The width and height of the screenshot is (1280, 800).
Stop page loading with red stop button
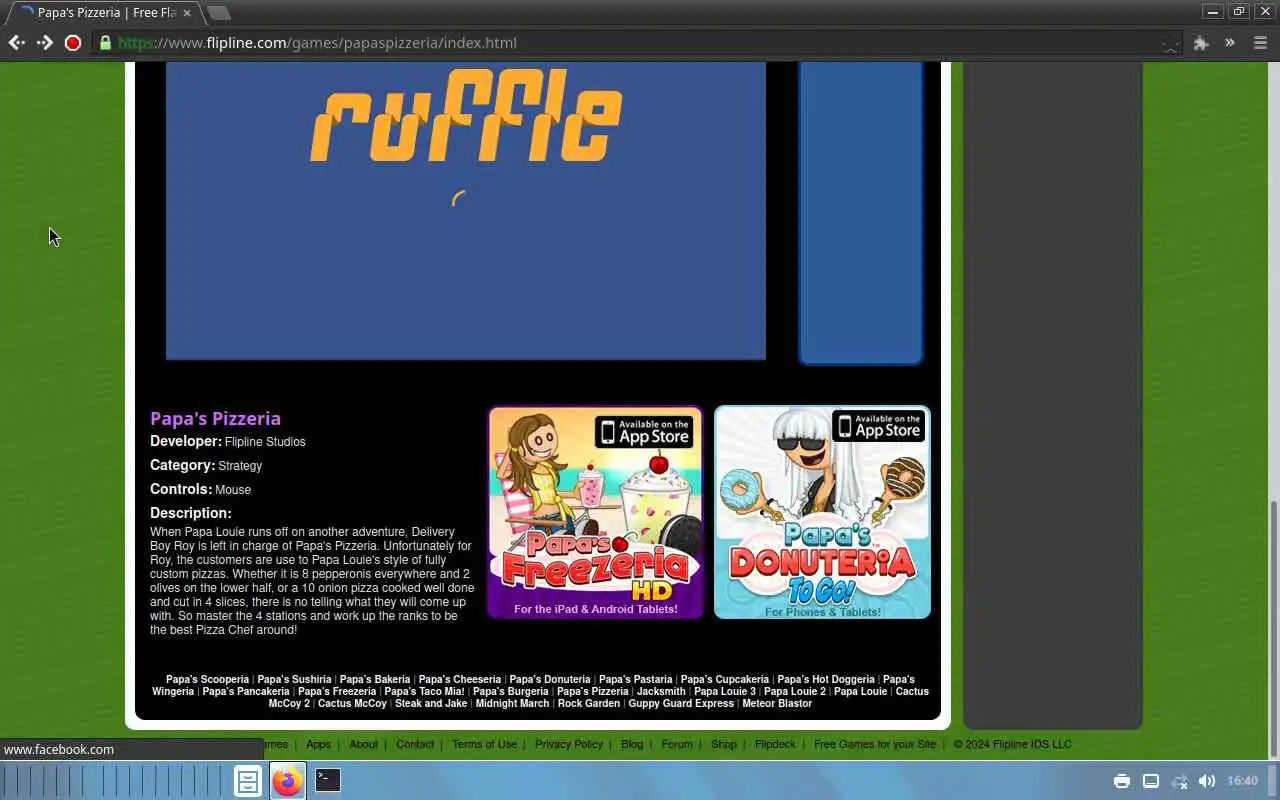click(x=72, y=43)
